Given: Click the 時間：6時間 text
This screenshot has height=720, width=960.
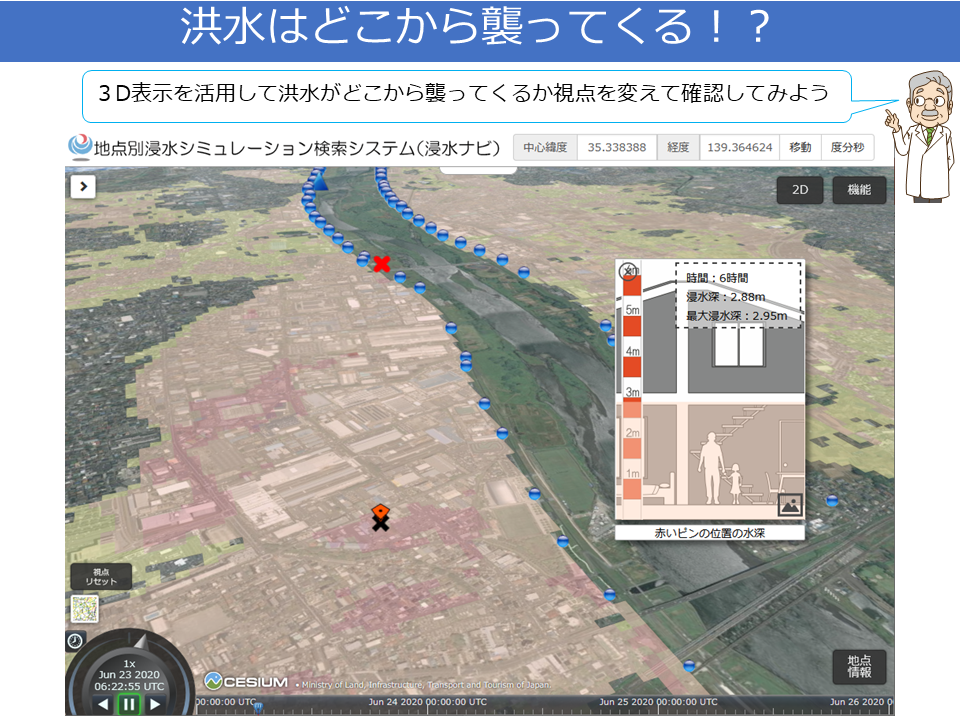Looking at the screenshot, I should [717, 278].
